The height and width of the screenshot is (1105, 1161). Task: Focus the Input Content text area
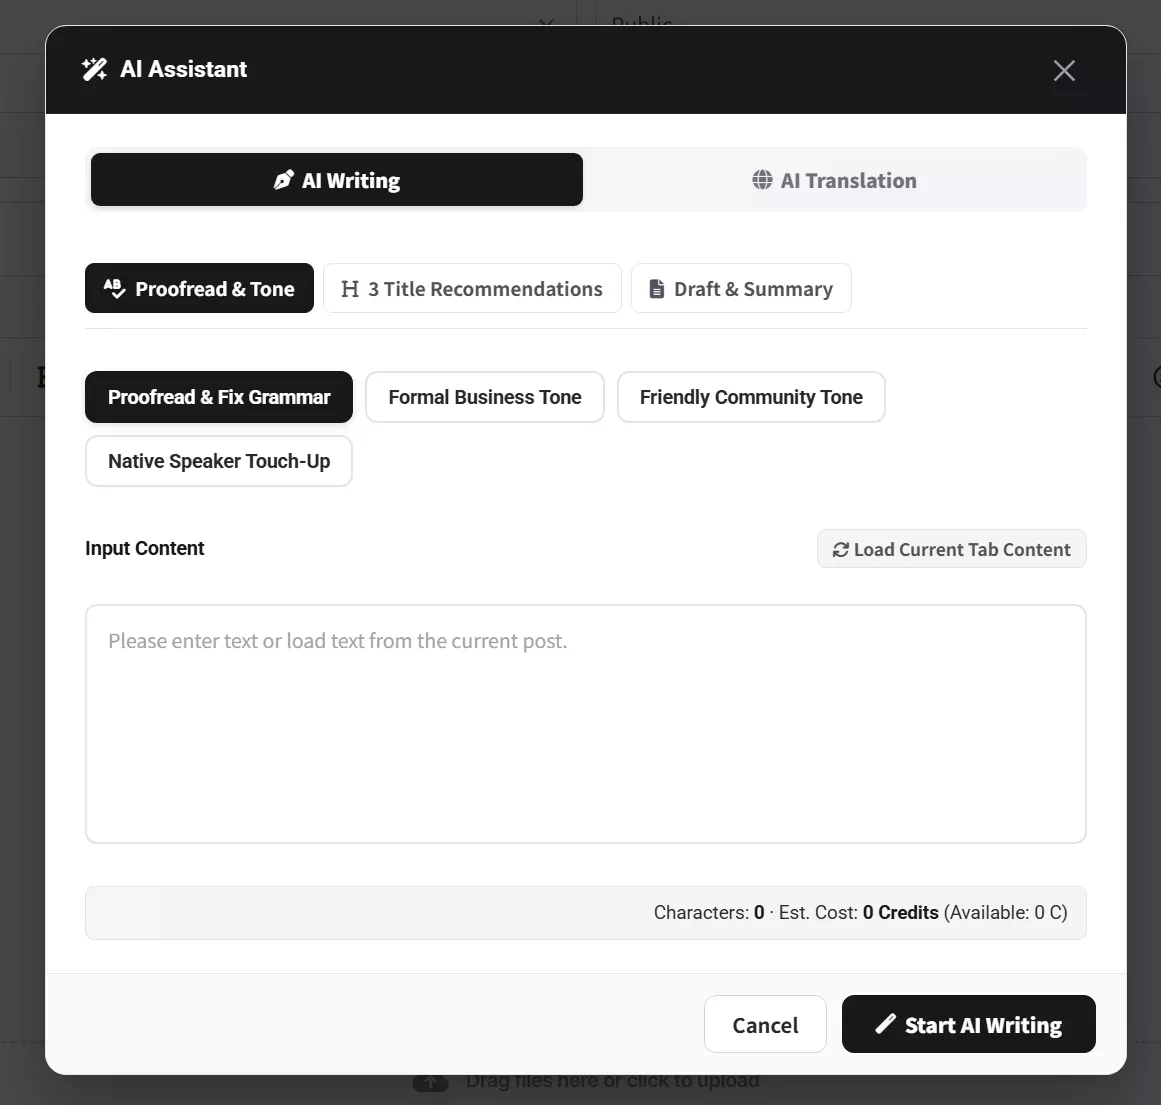586,724
